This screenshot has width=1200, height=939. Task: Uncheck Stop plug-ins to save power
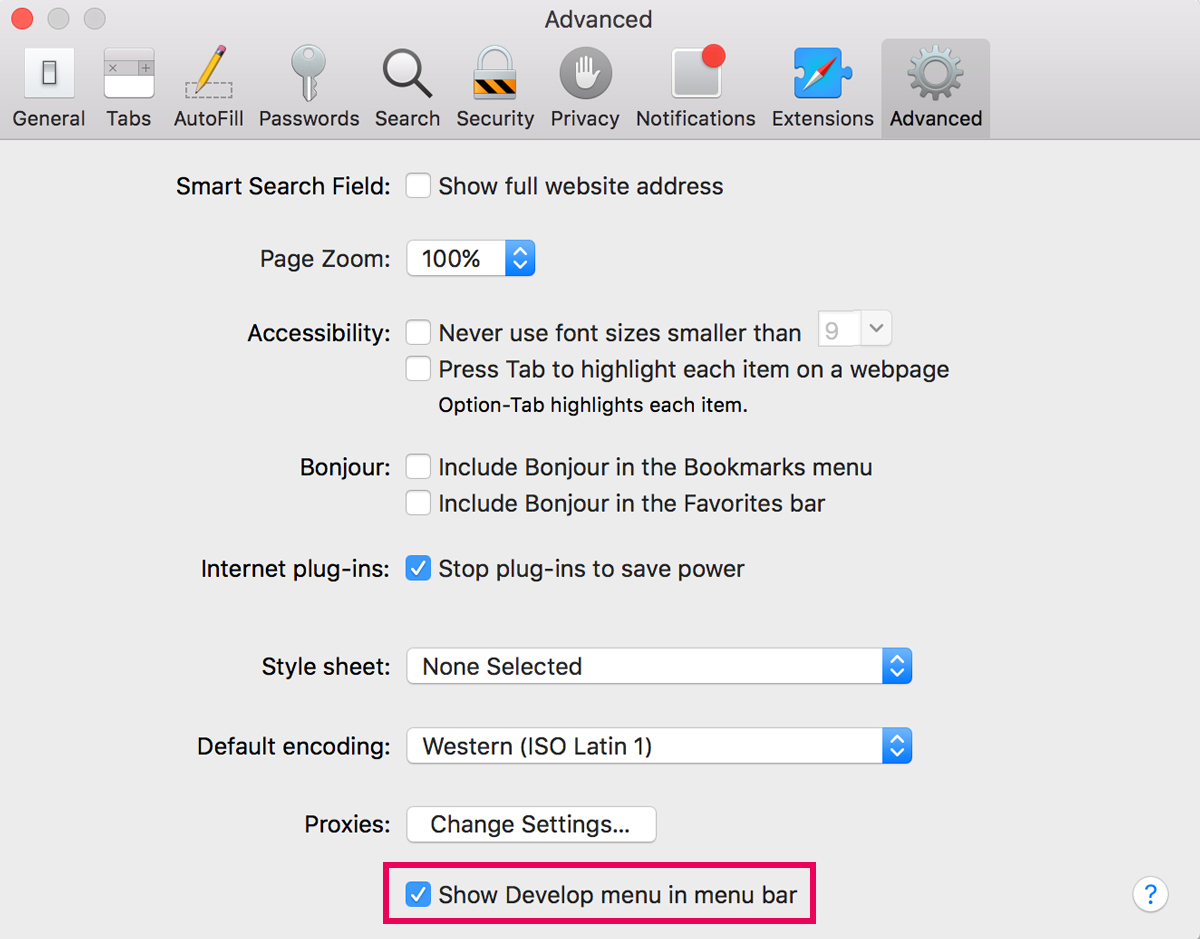click(x=418, y=569)
